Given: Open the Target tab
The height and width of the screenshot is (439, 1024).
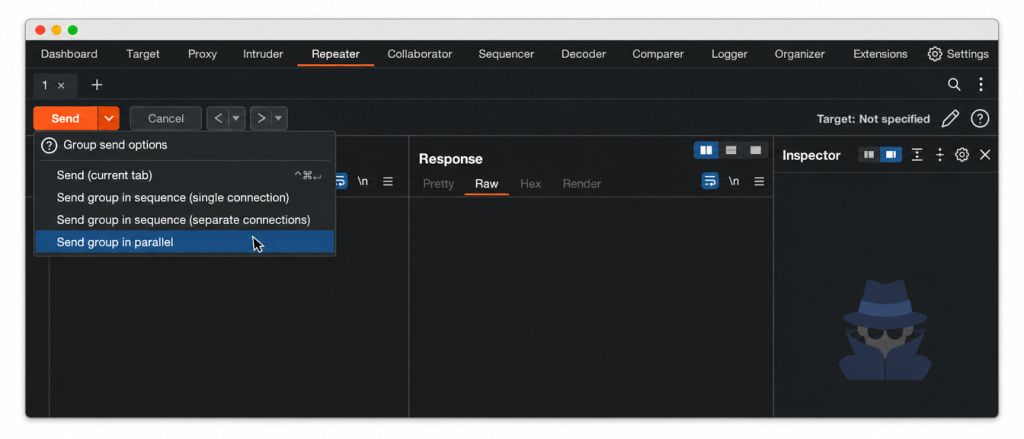Looking at the screenshot, I should pyautogui.click(x=143, y=54).
